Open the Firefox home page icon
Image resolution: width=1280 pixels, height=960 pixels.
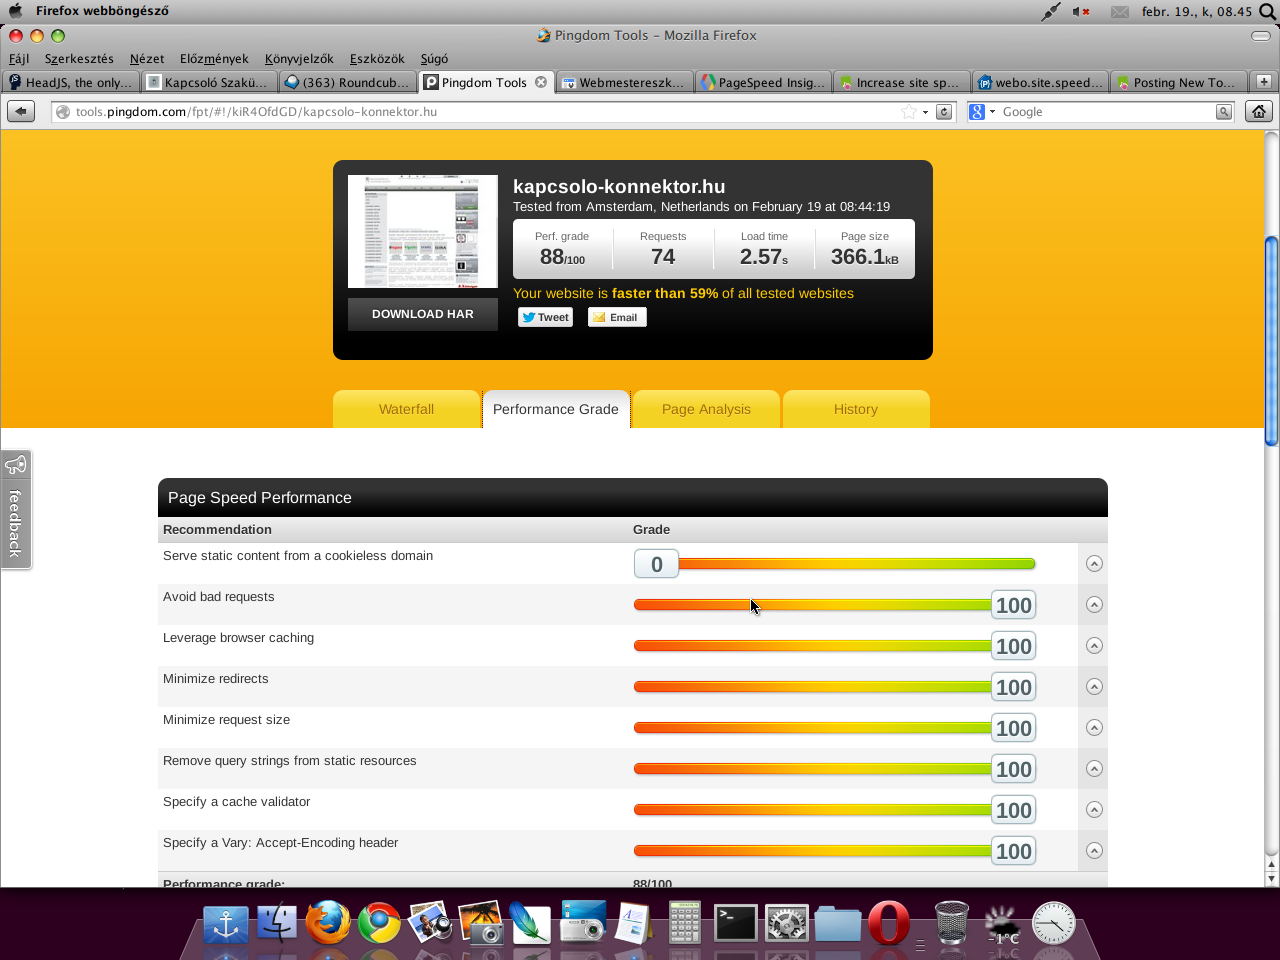pyautogui.click(x=1259, y=111)
